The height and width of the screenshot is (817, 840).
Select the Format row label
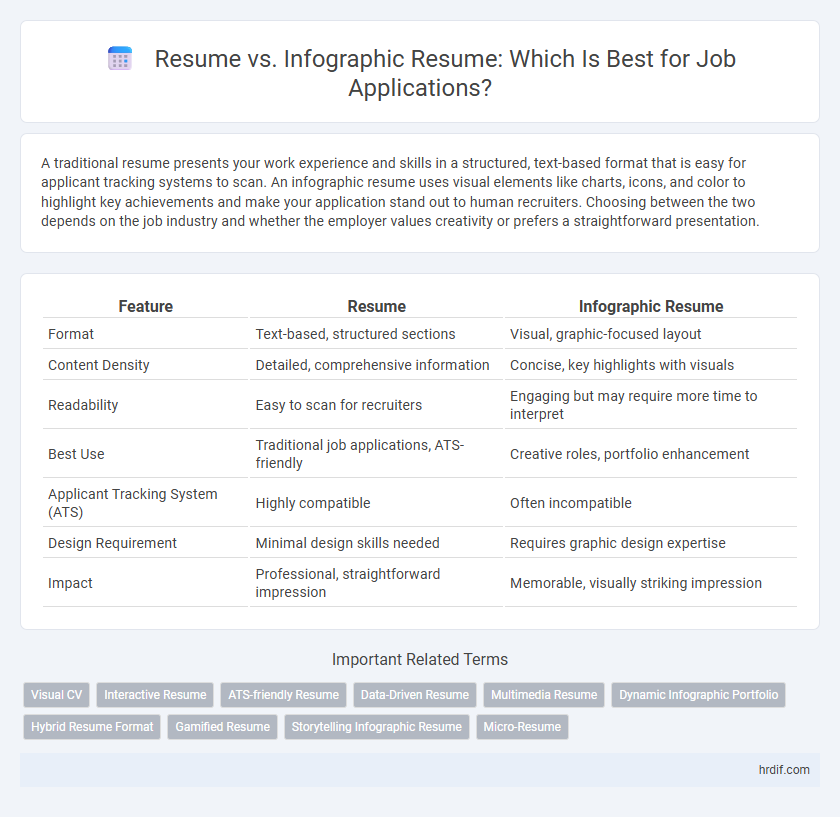pos(71,334)
